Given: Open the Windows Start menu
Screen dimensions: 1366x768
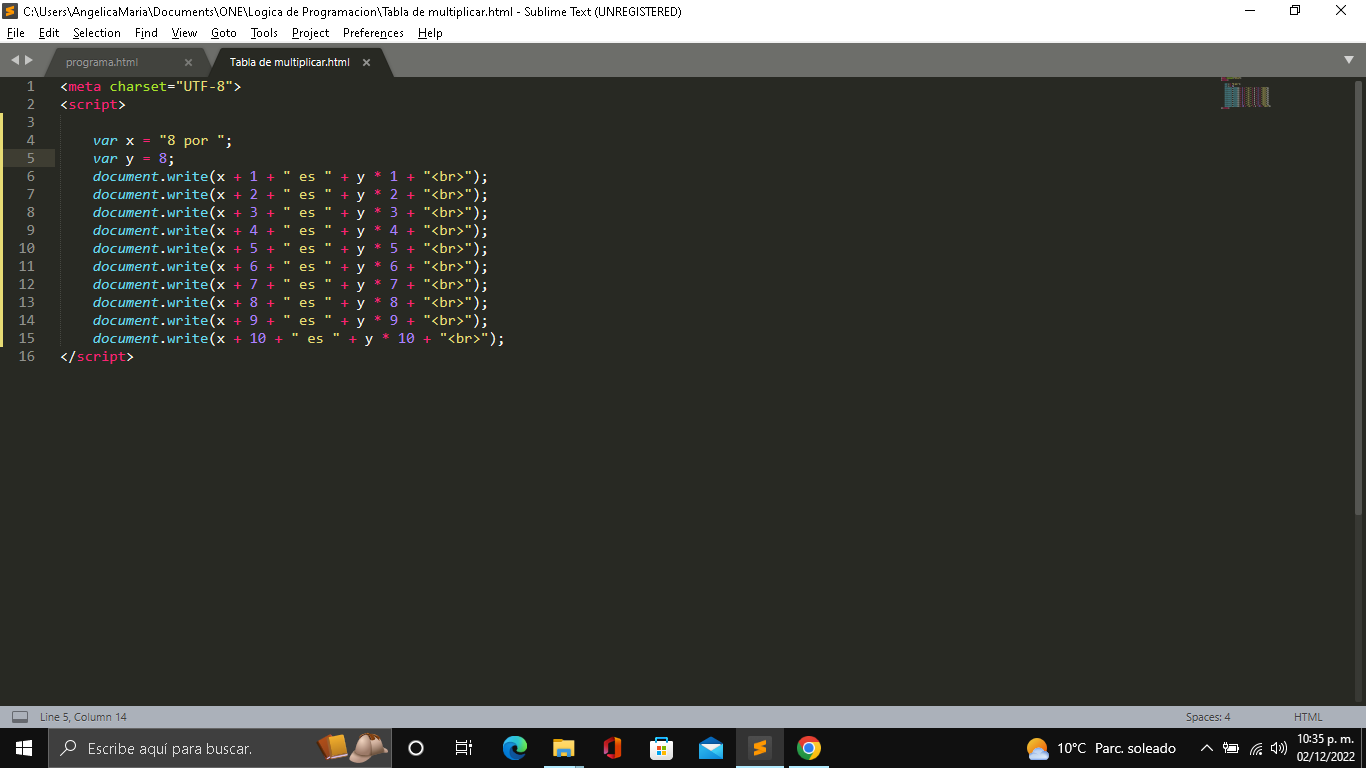Looking at the screenshot, I should [x=24, y=748].
